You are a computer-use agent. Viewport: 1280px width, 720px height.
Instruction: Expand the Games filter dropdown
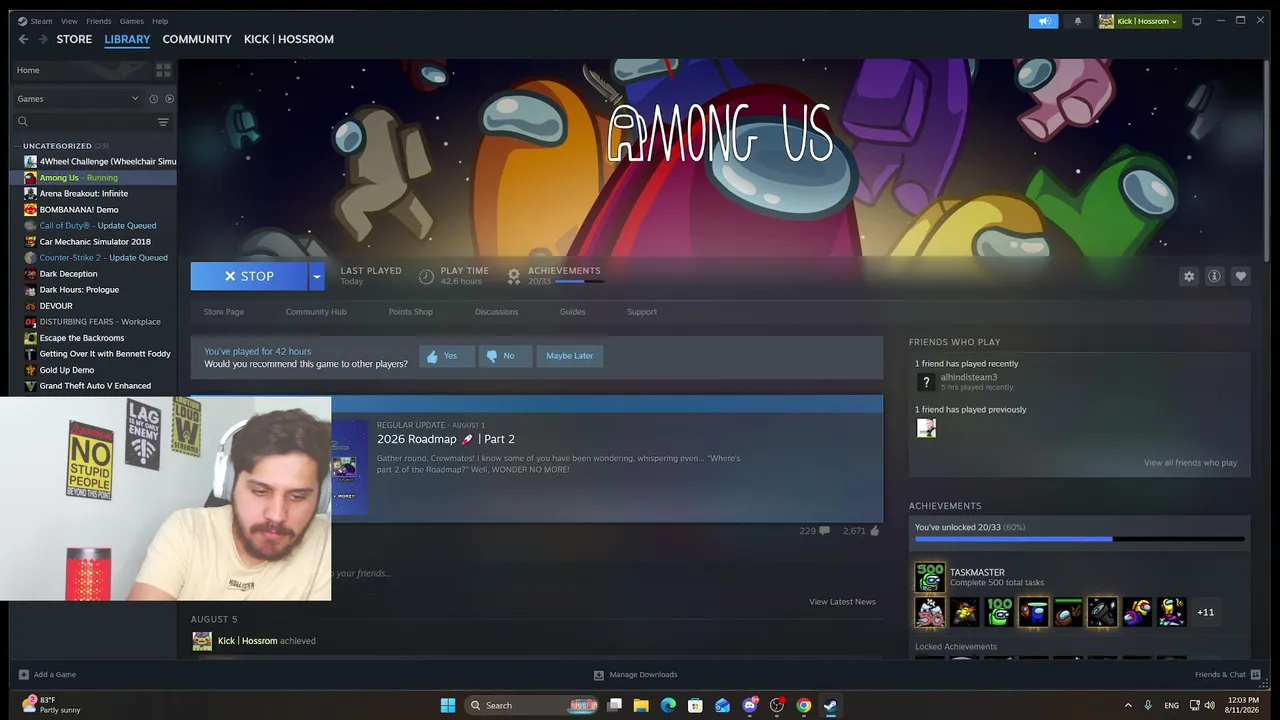click(x=135, y=99)
